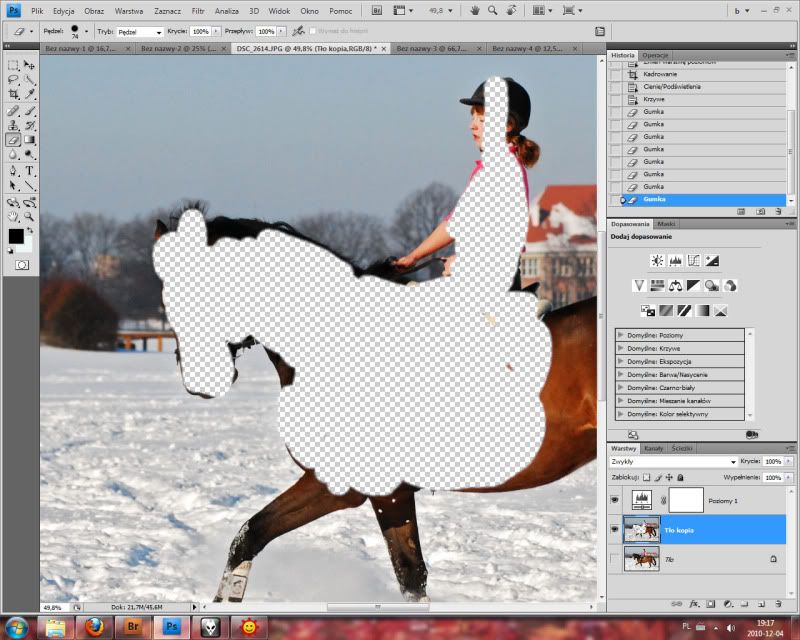The width and height of the screenshot is (800, 640).
Task: Open the eraser Tryb dropdown
Action: (x=140, y=32)
